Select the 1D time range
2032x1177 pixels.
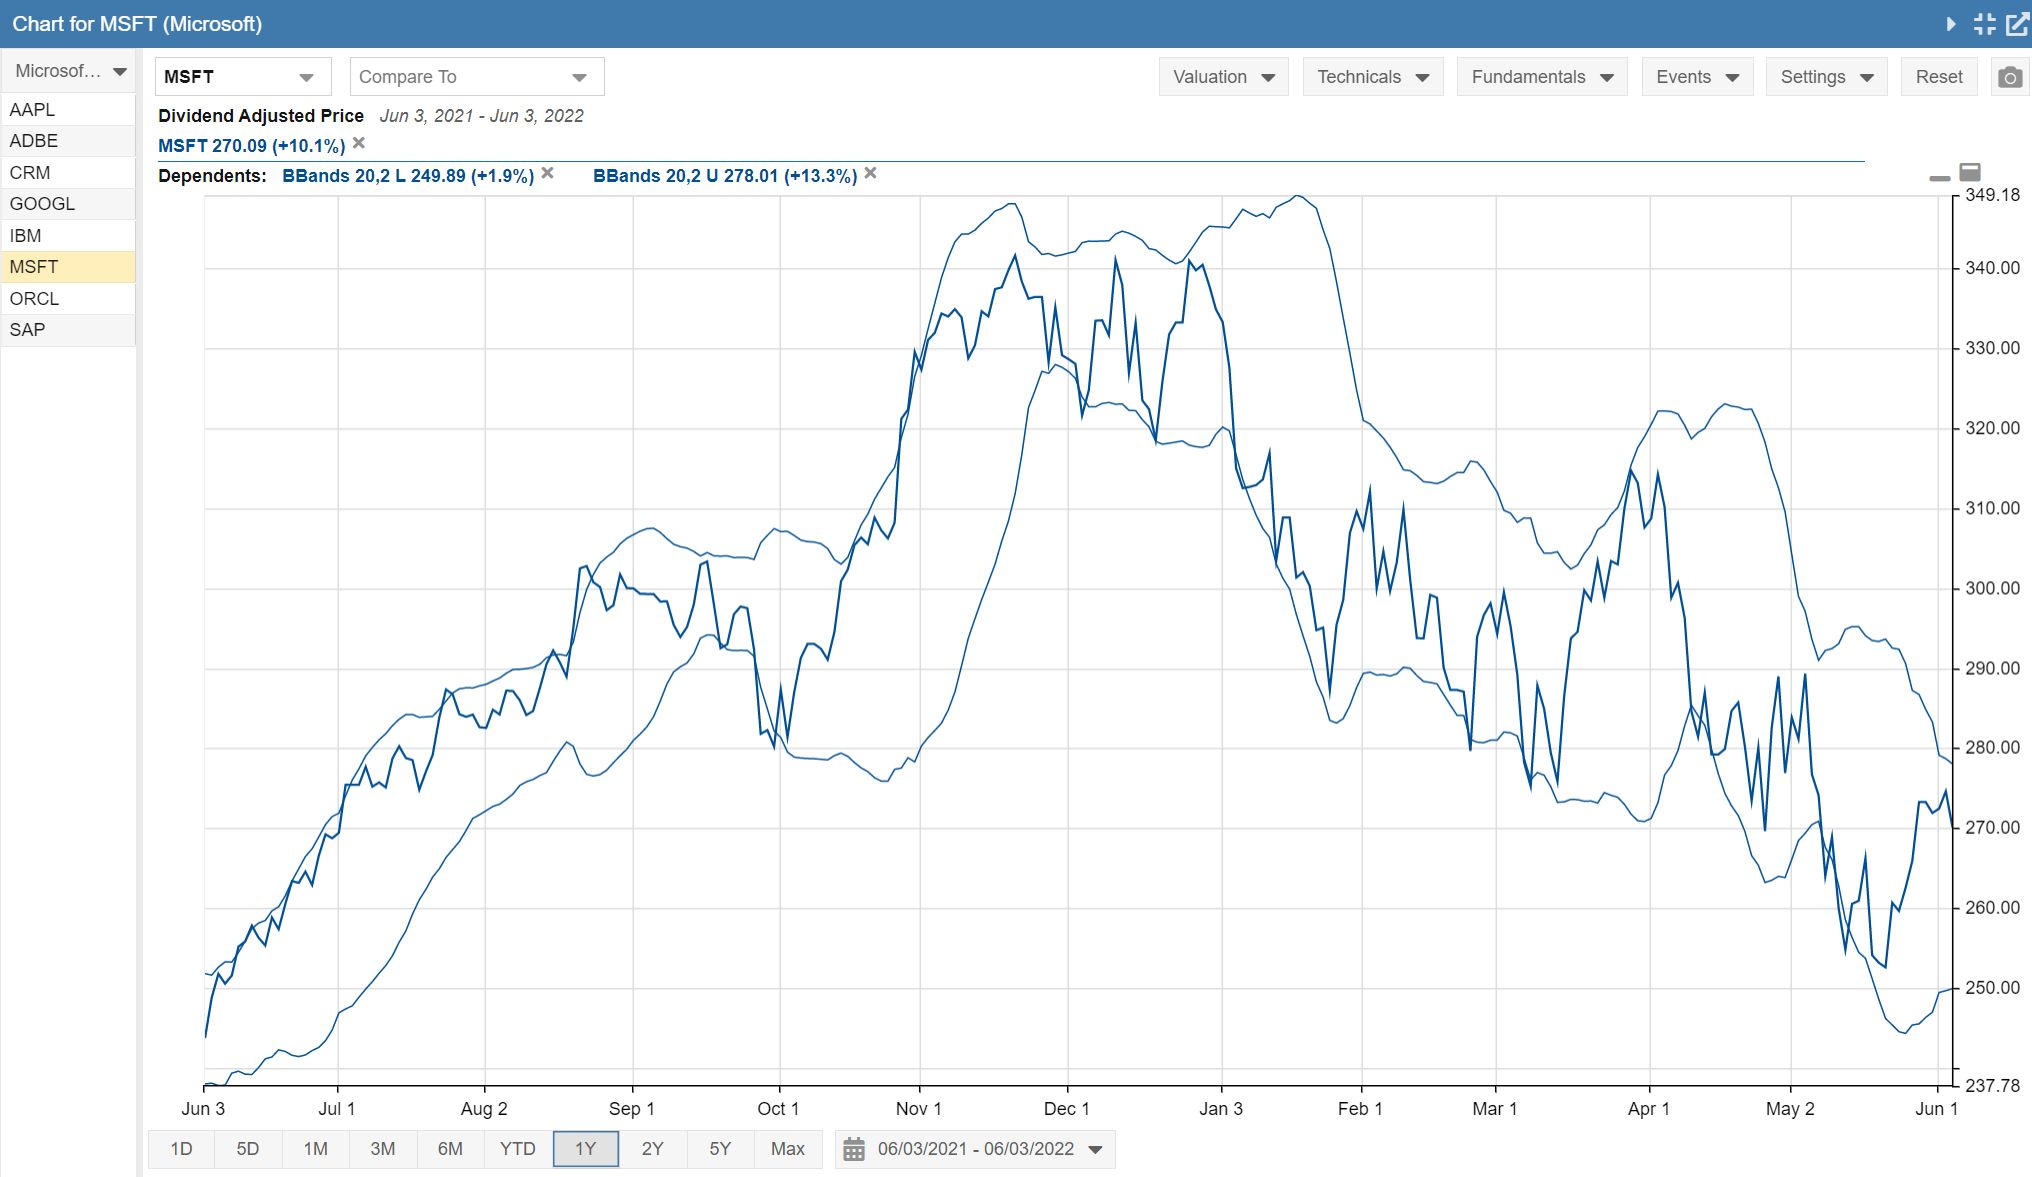[181, 1149]
